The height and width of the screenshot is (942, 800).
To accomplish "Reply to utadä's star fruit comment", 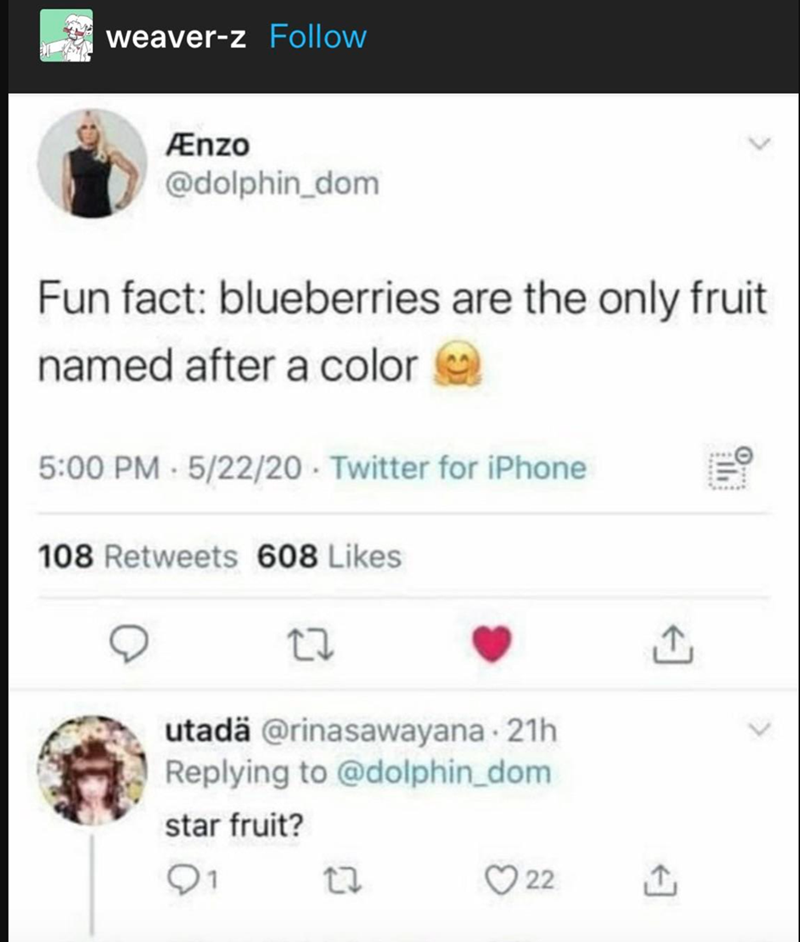I will 184,880.
